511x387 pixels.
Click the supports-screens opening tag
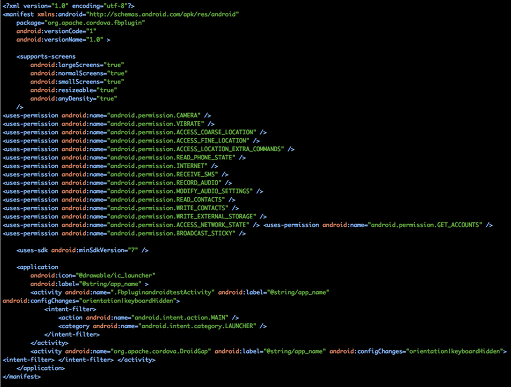[x=46, y=57]
